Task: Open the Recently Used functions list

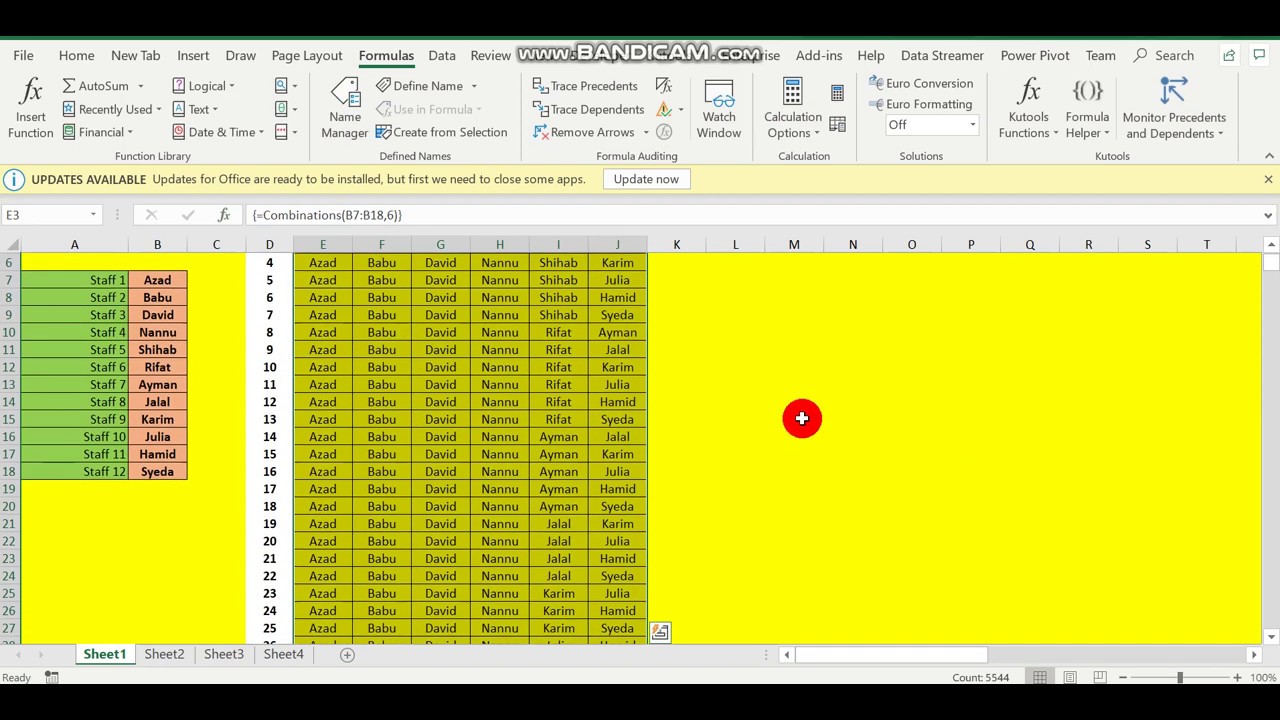Action: [x=110, y=109]
